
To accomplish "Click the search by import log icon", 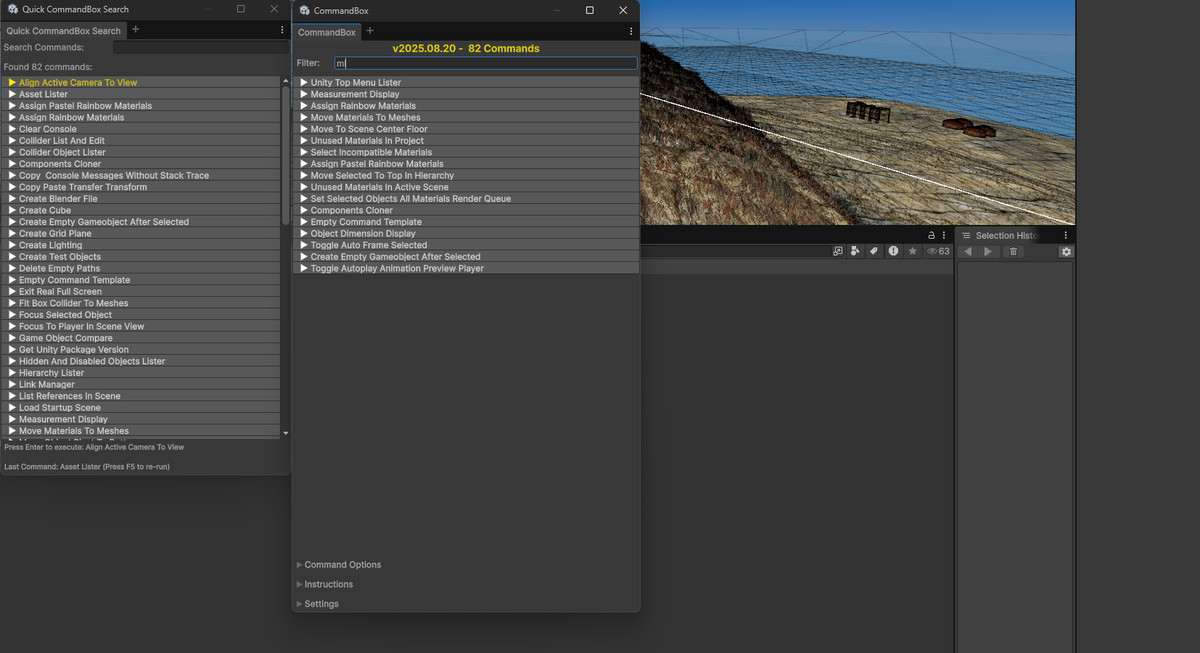I will coord(893,251).
